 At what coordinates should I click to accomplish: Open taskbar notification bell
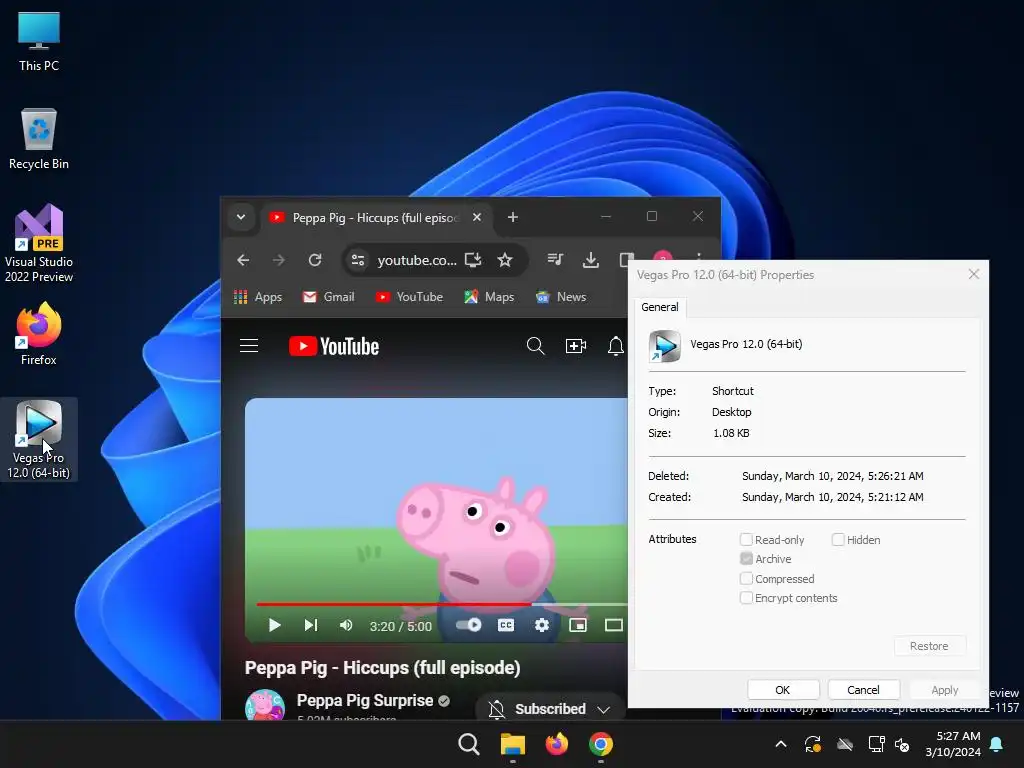[x=997, y=744]
